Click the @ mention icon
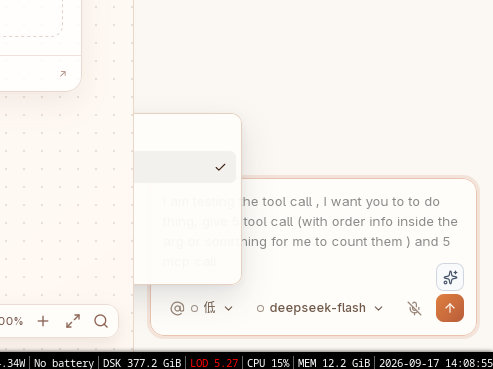 point(177,308)
